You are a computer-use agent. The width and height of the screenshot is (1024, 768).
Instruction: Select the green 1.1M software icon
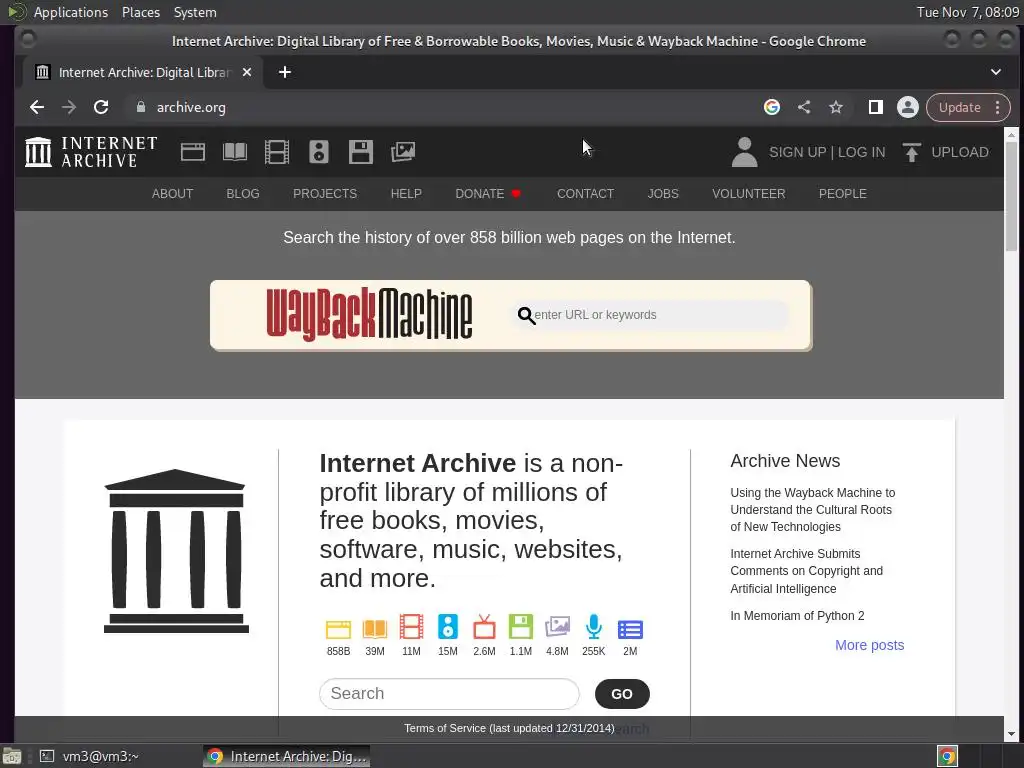click(520, 627)
